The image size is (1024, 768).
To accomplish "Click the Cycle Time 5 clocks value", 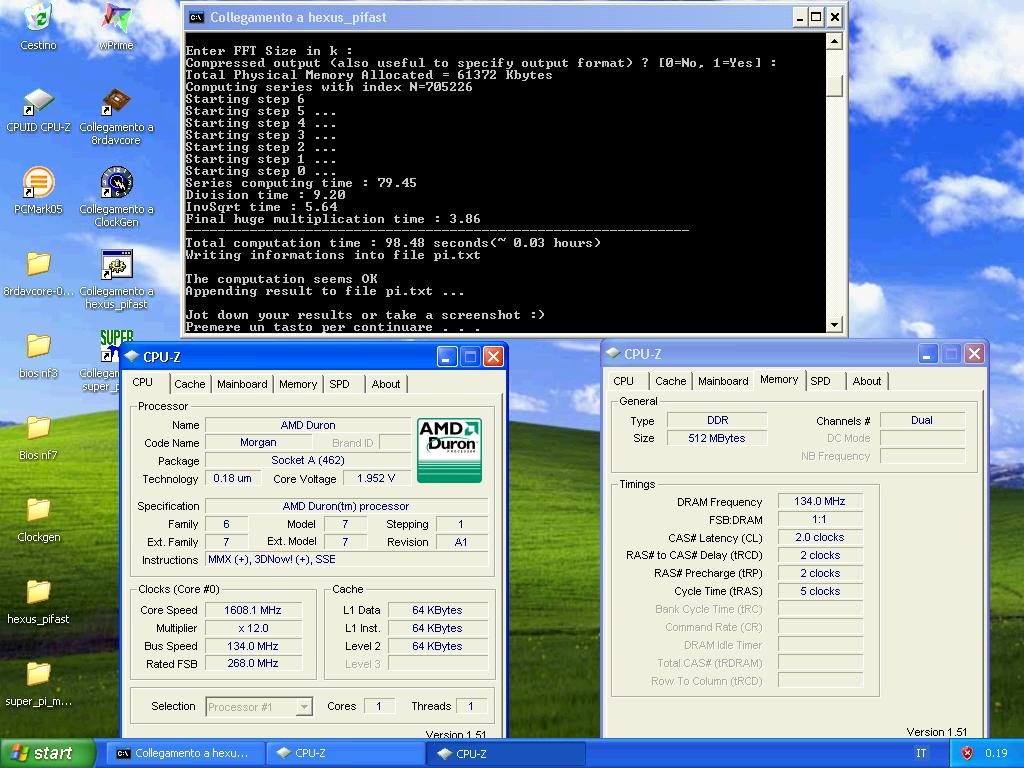I will pyautogui.click(x=820, y=591).
